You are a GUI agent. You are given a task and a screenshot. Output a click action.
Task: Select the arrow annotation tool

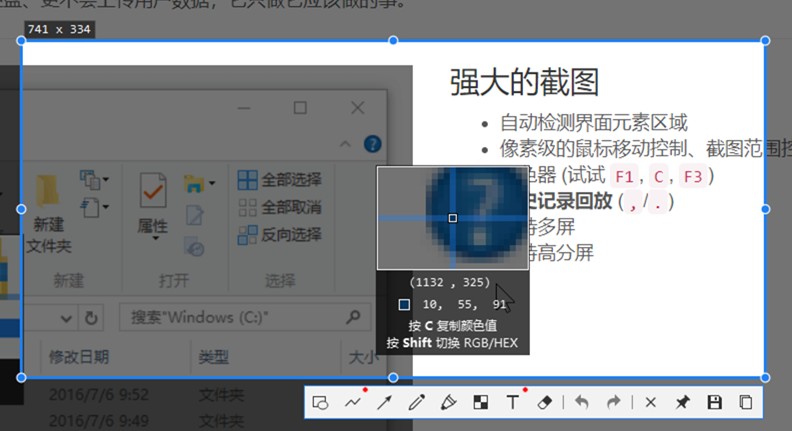coord(384,403)
